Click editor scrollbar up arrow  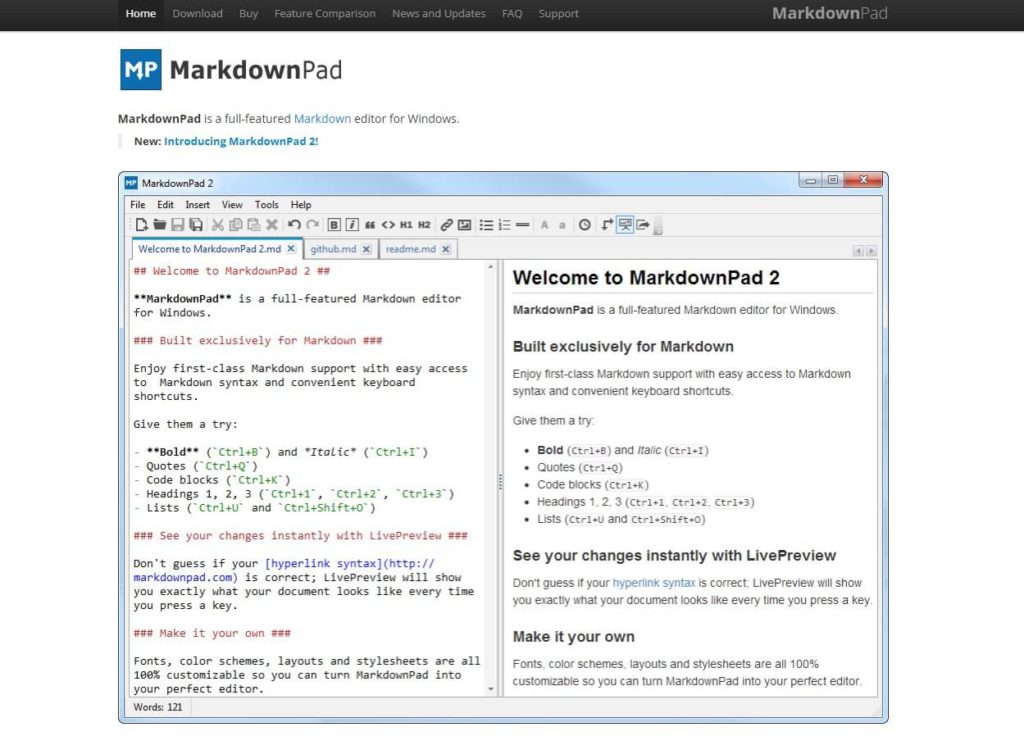click(490, 267)
